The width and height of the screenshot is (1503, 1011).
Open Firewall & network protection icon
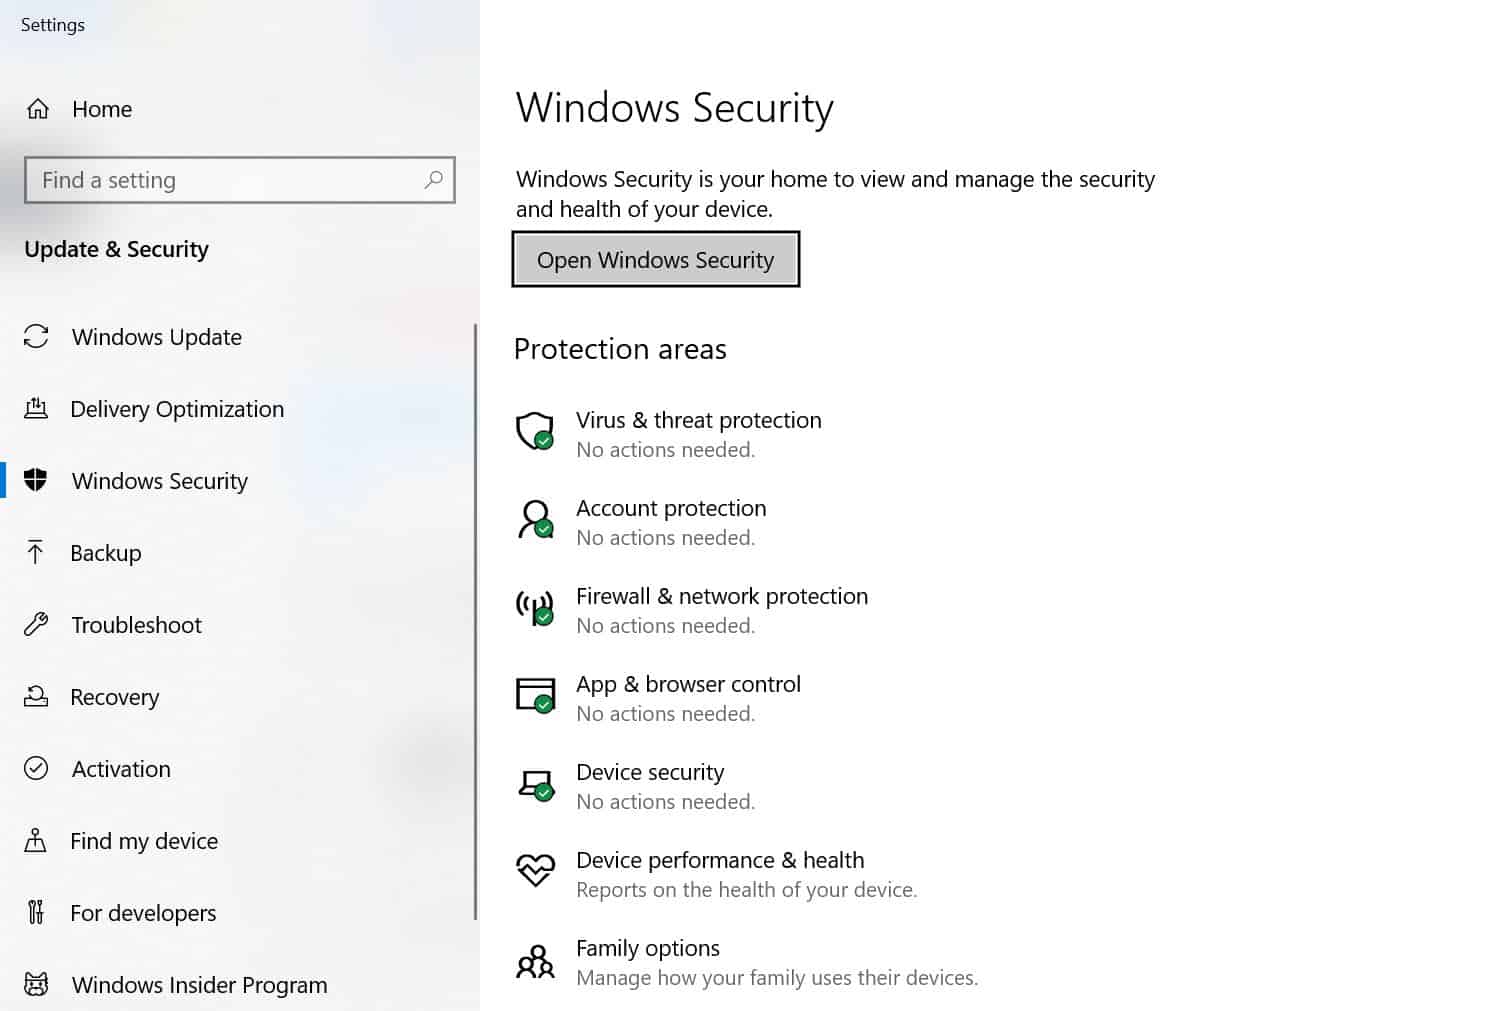535,608
